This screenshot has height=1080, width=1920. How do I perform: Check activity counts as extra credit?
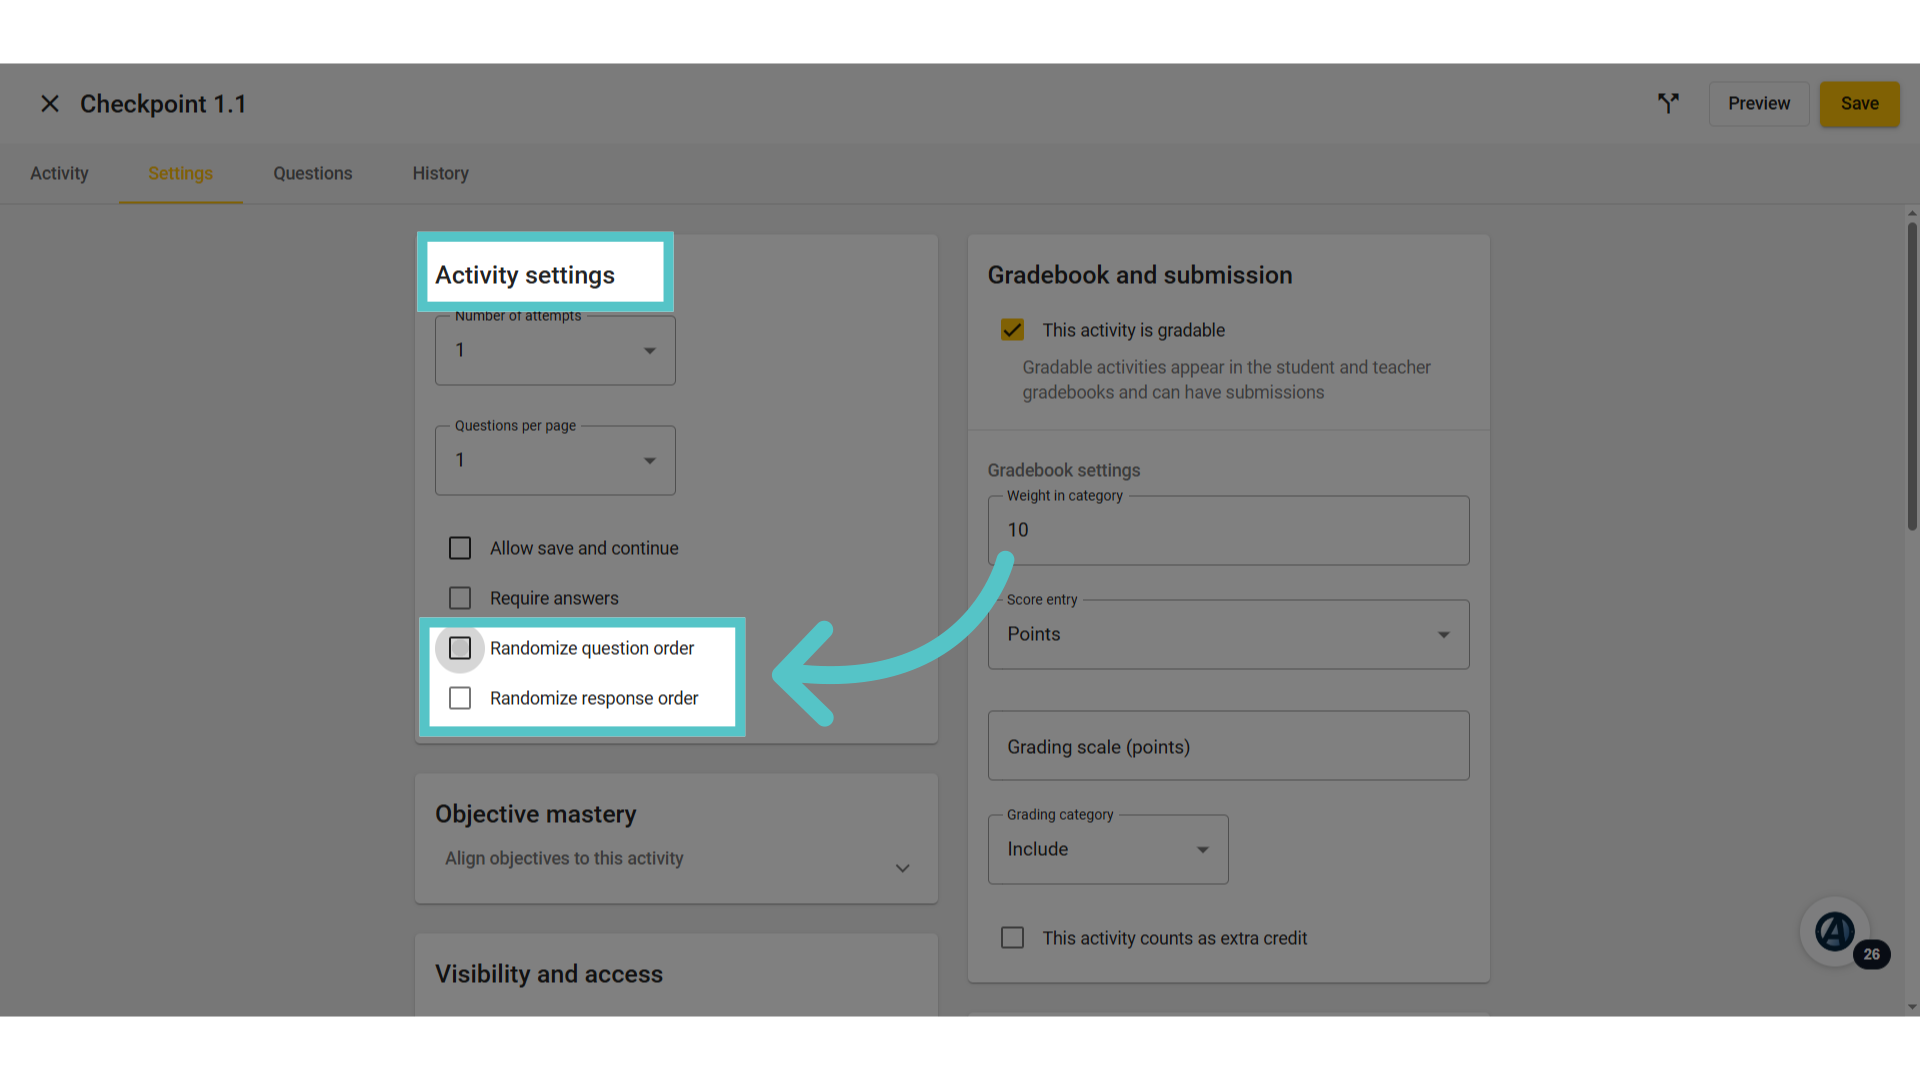coord(1012,938)
